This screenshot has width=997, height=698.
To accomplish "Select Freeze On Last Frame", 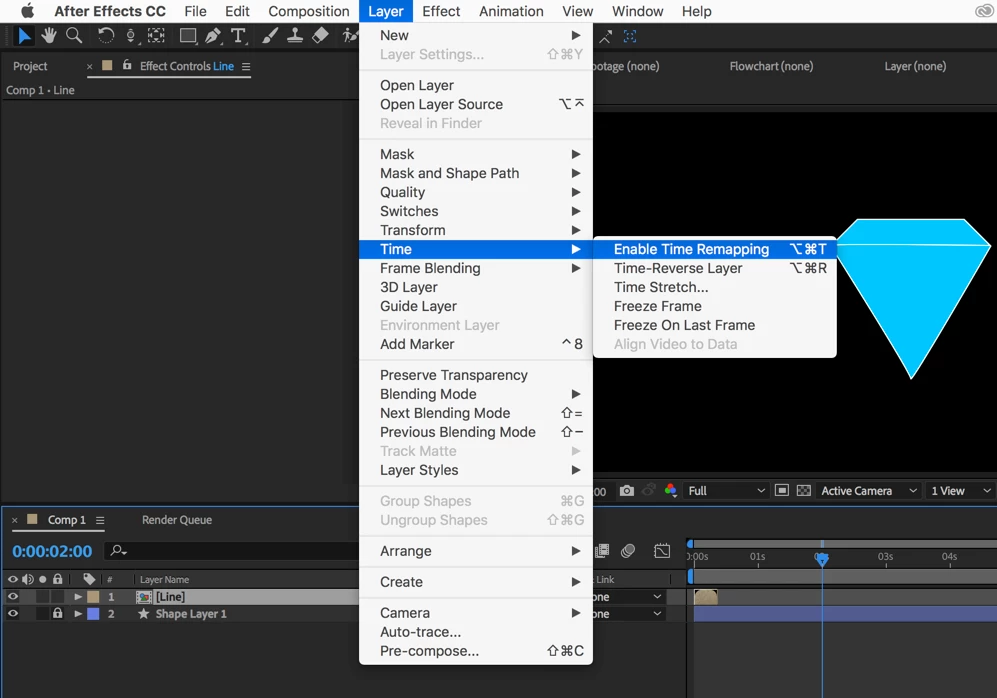I will 715,325.
